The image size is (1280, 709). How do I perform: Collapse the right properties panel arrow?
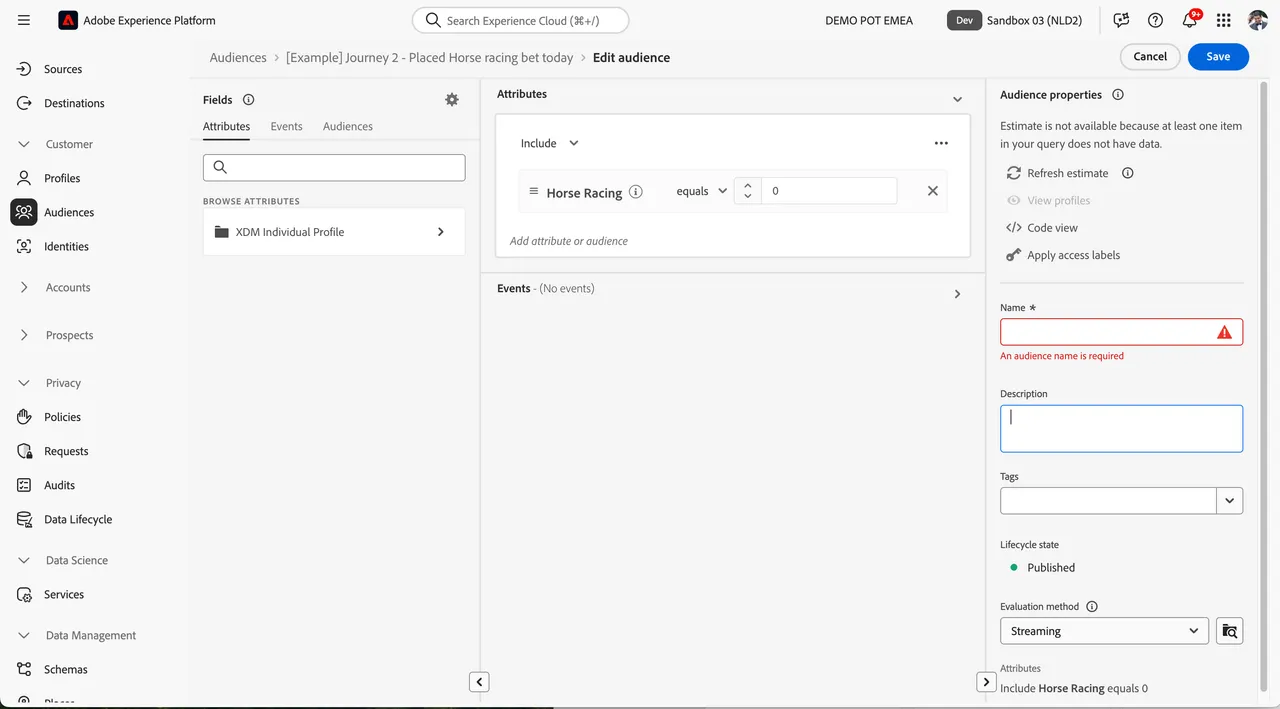[985, 682]
